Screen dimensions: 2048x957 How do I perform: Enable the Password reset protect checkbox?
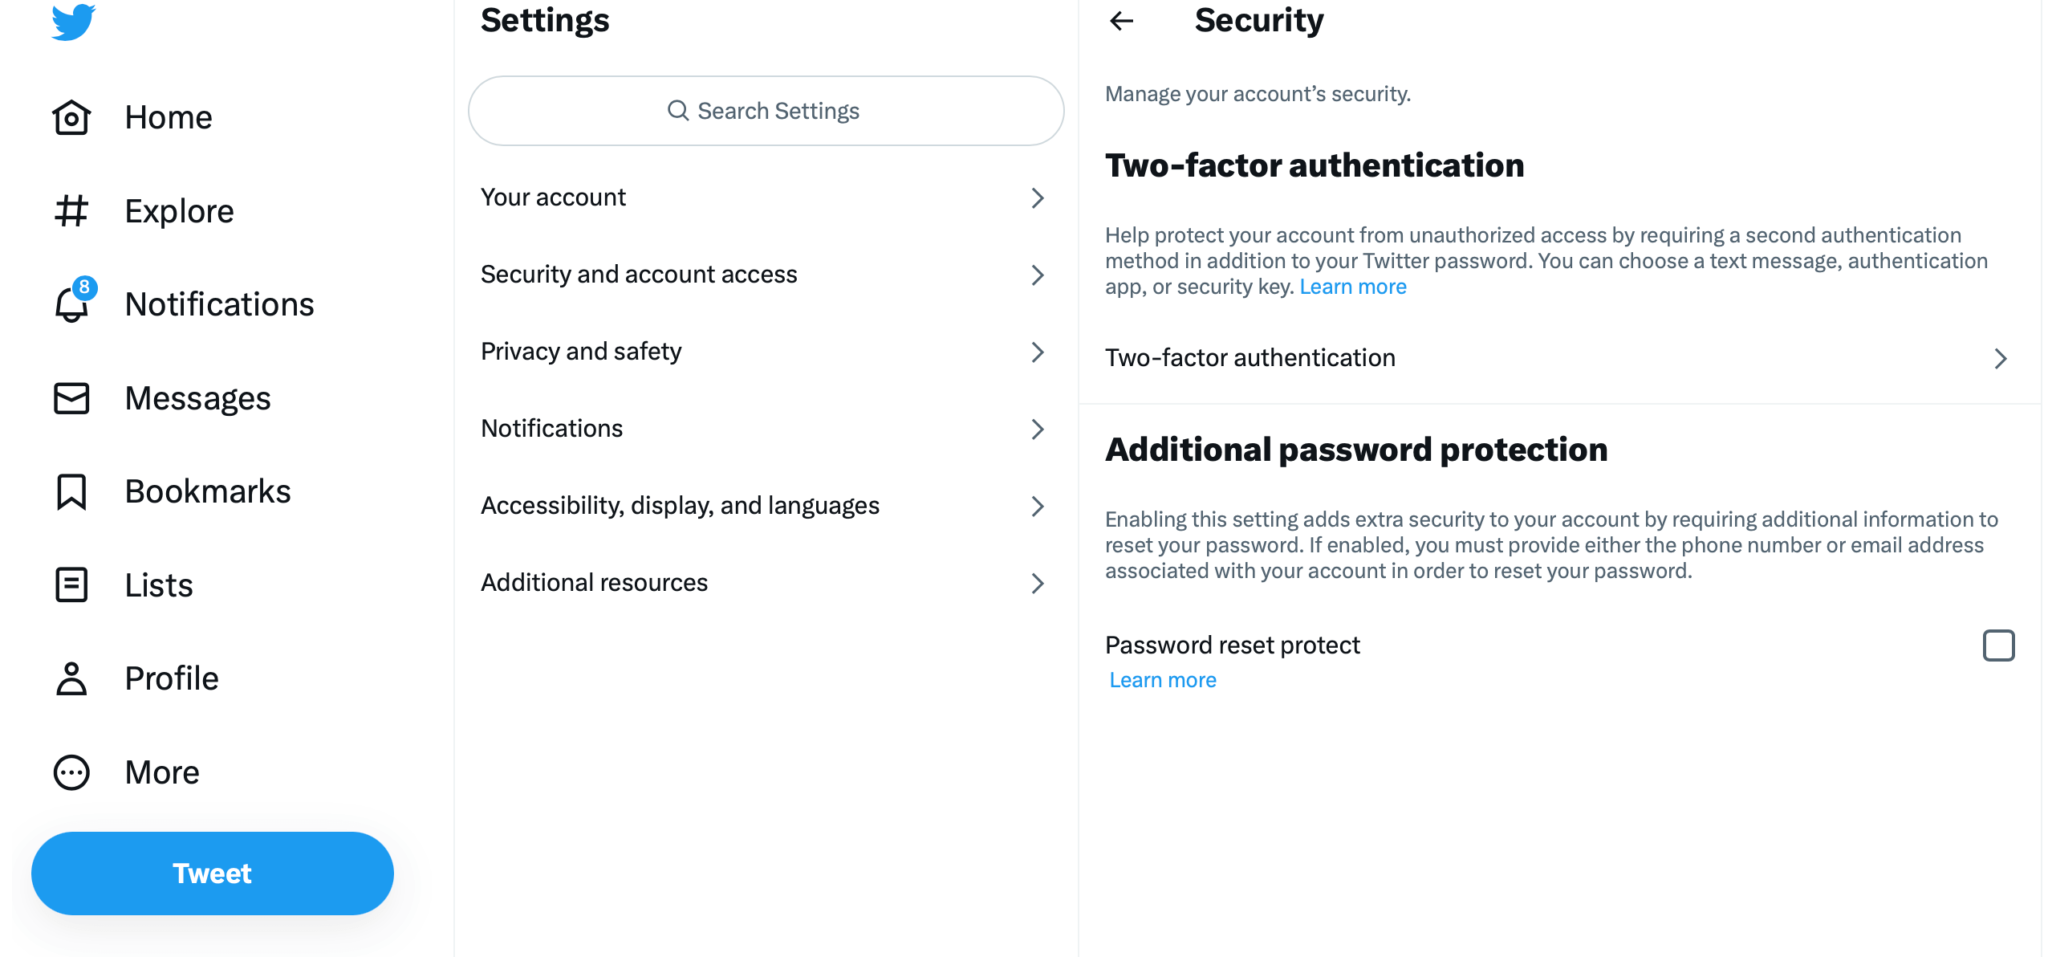pyautogui.click(x=1998, y=646)
